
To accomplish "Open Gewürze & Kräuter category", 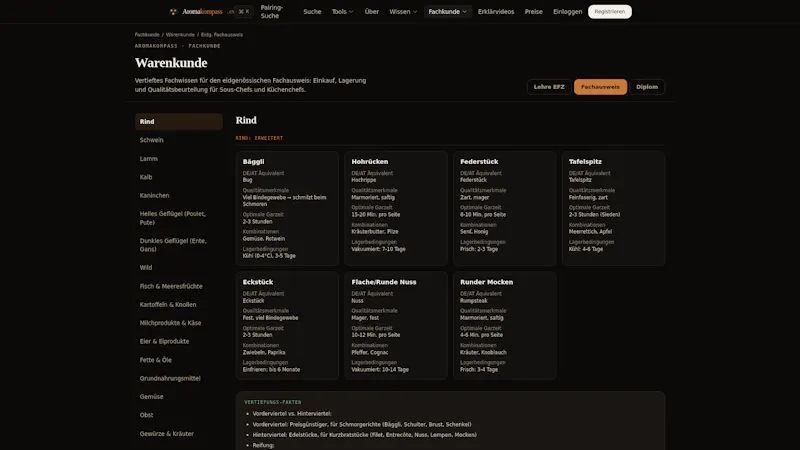I will click(179, 434).
